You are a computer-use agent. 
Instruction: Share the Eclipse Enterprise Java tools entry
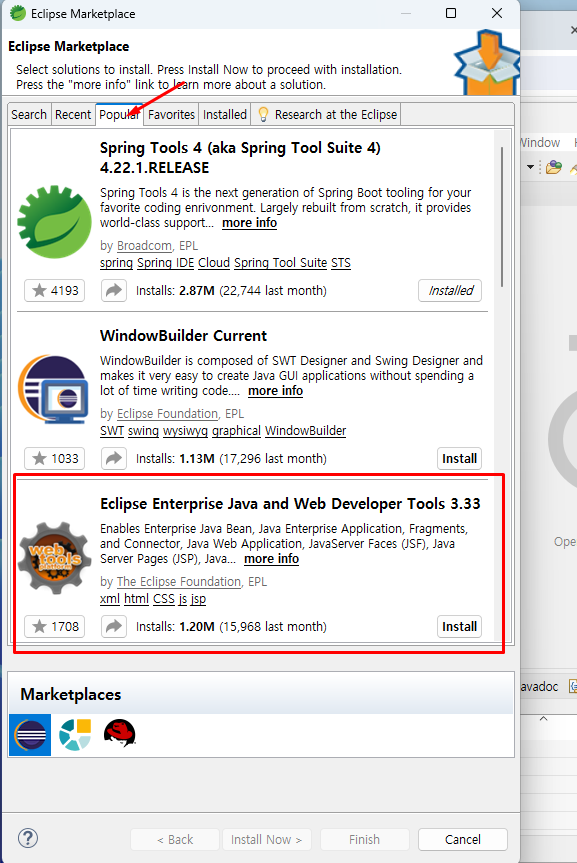114,626
